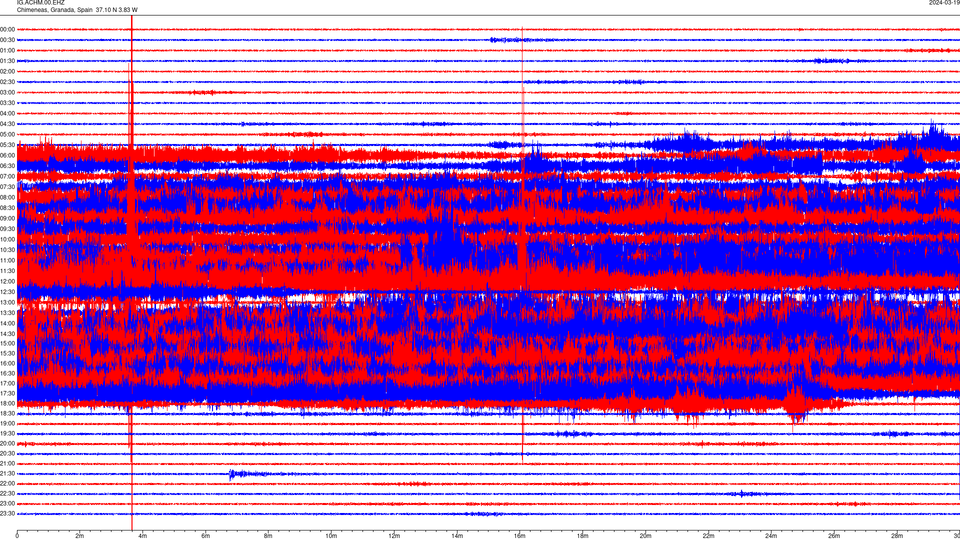Click the "03:30" time row label
960x540 pixels.
click(7, 103)
